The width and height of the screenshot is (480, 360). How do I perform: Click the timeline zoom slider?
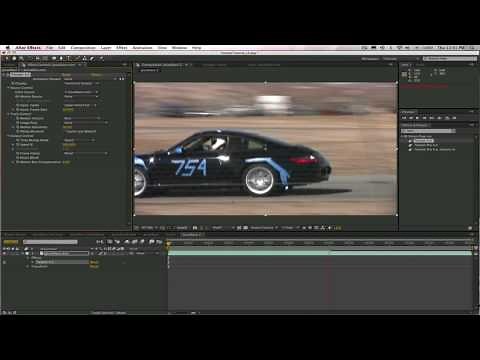point(193,313)
